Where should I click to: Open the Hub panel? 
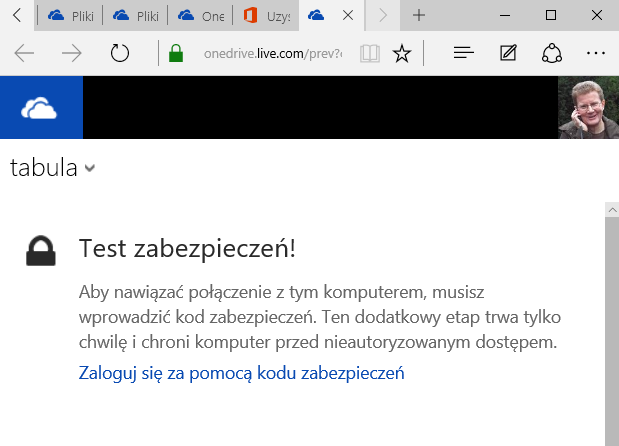coord(463,53)
